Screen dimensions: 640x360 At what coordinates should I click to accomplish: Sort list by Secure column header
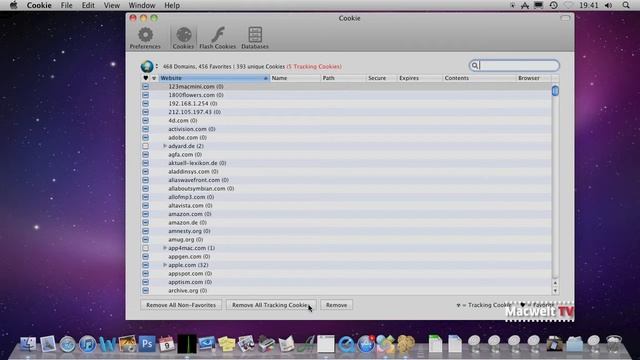(x=382, y=78)
